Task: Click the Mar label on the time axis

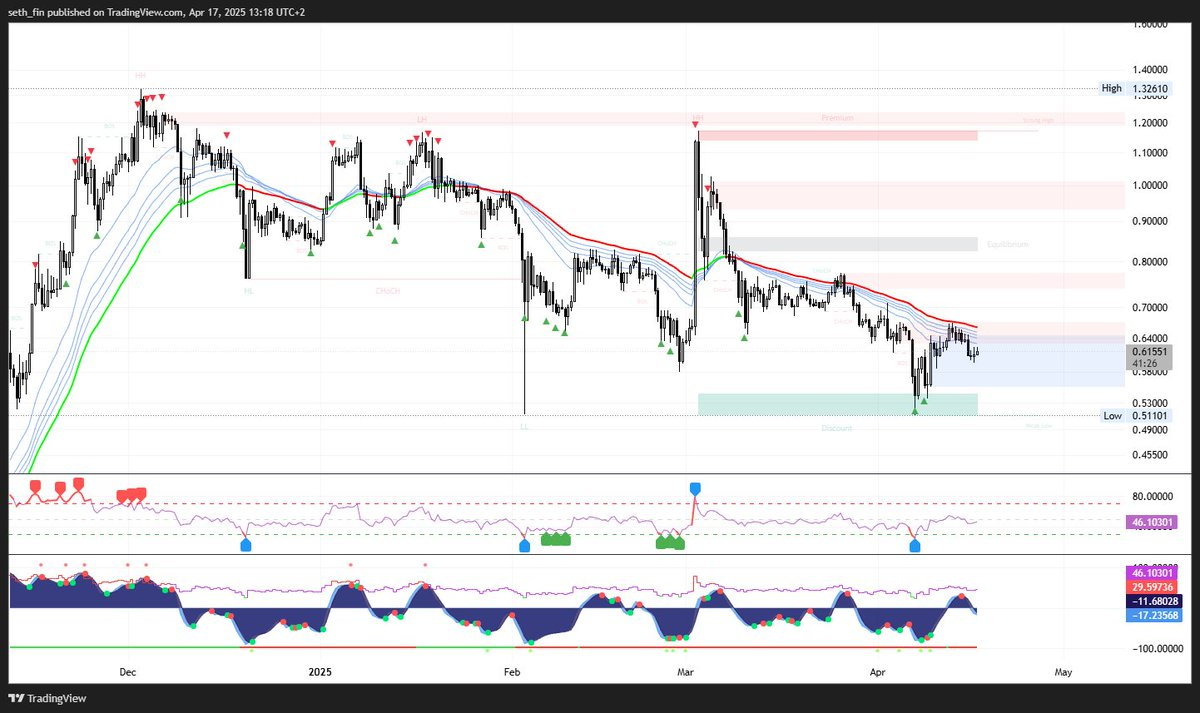Action: coord(685,672)
